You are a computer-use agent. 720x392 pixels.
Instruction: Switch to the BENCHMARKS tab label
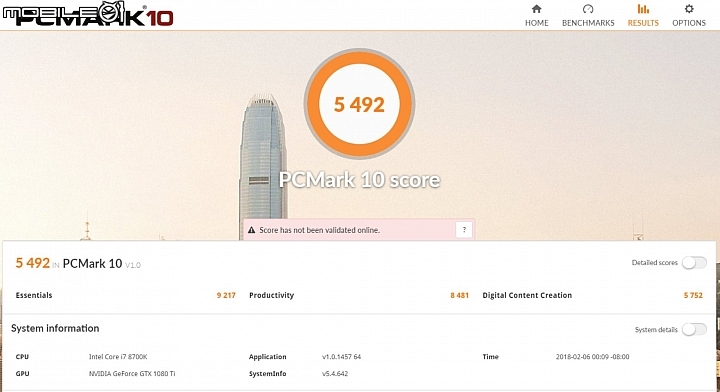pyautogui.click(x=588, y=23)
